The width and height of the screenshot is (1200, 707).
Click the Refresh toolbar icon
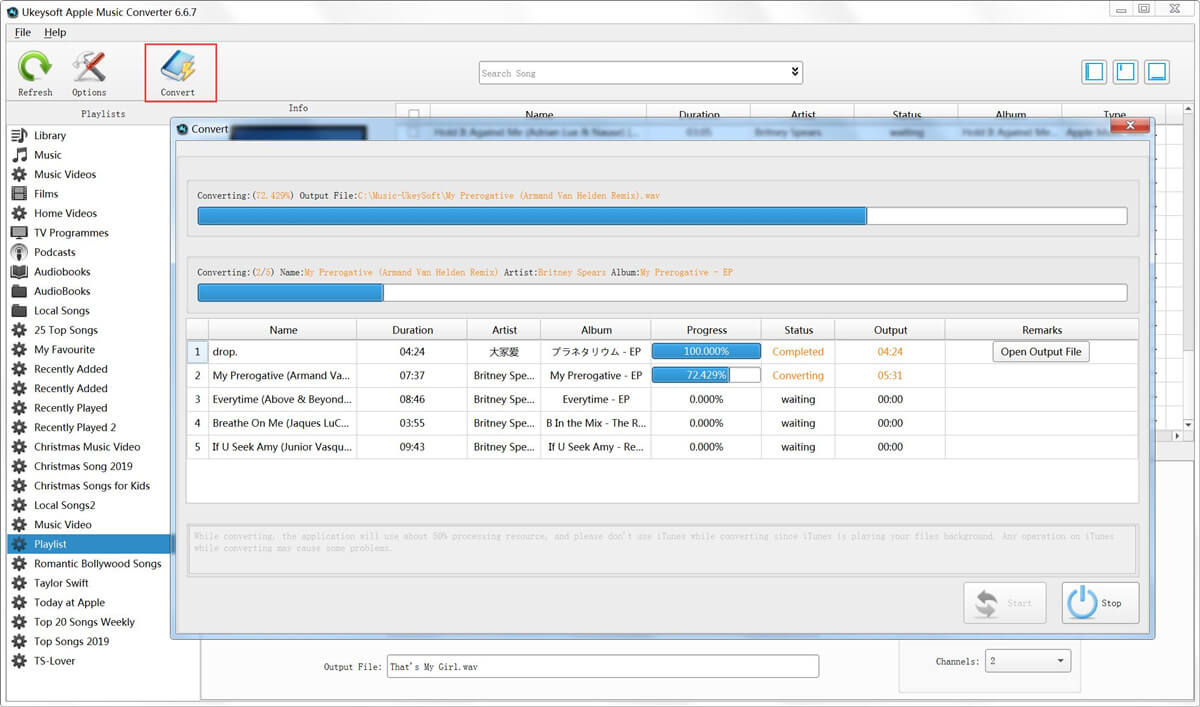coord(35,67)
